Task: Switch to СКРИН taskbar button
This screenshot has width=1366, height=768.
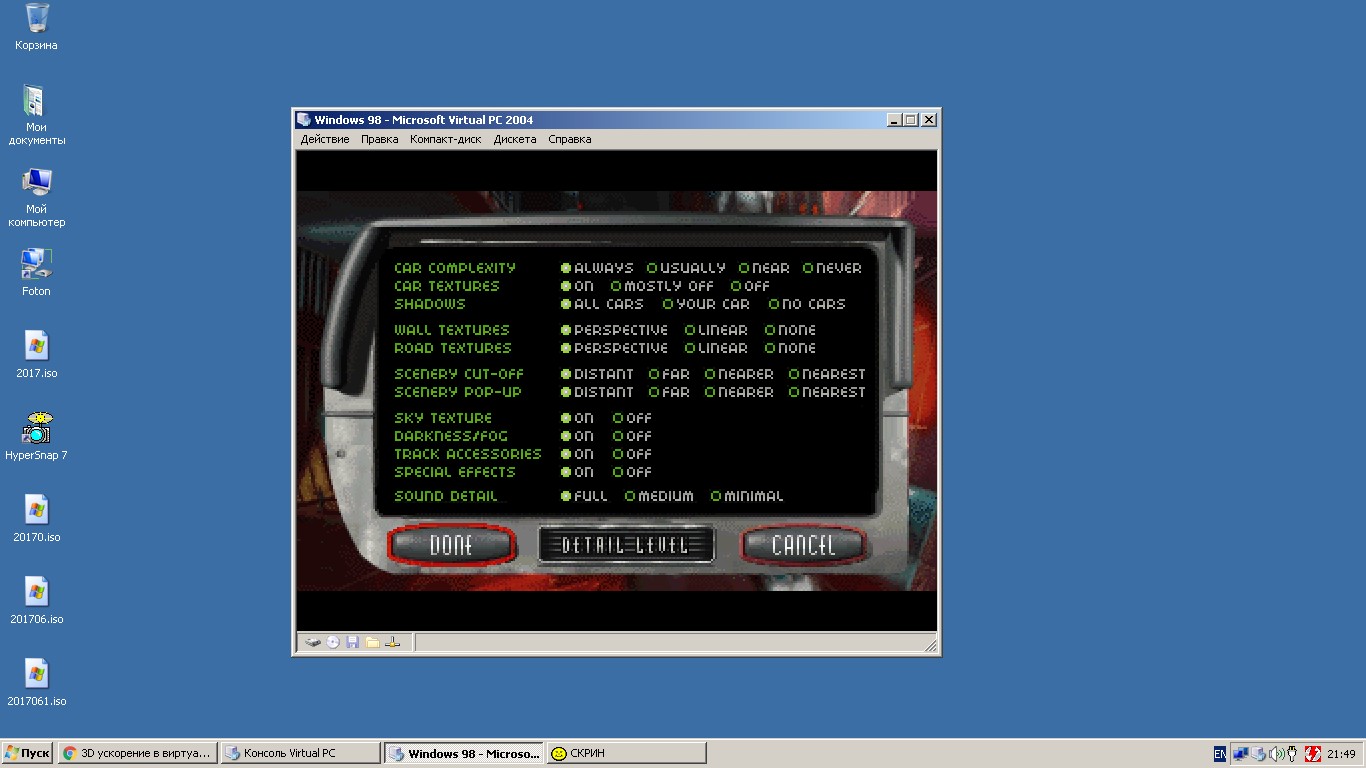Action: pyautogui.click(x=627, y=753)
